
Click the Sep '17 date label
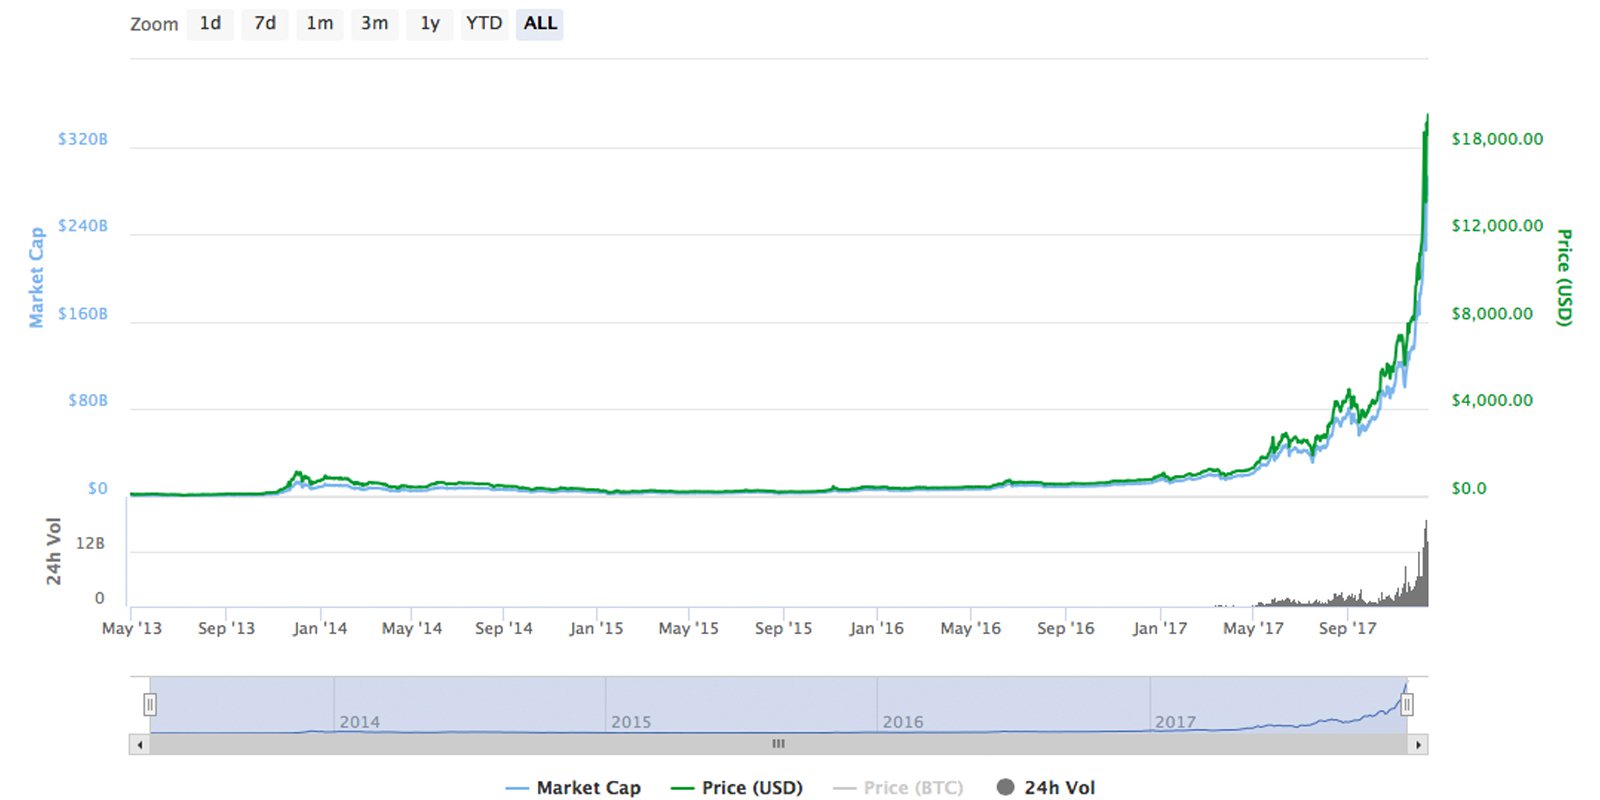click(x=1348, y=629)
